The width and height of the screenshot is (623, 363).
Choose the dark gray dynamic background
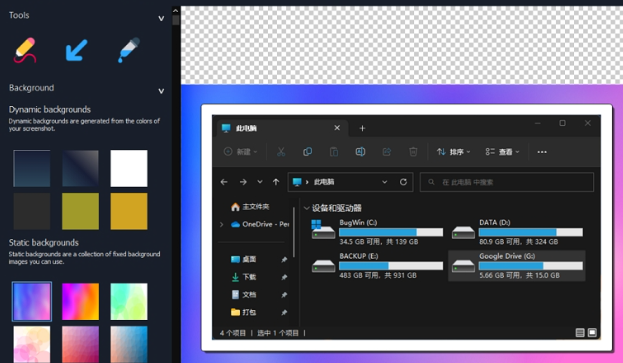tap(32, 211)
